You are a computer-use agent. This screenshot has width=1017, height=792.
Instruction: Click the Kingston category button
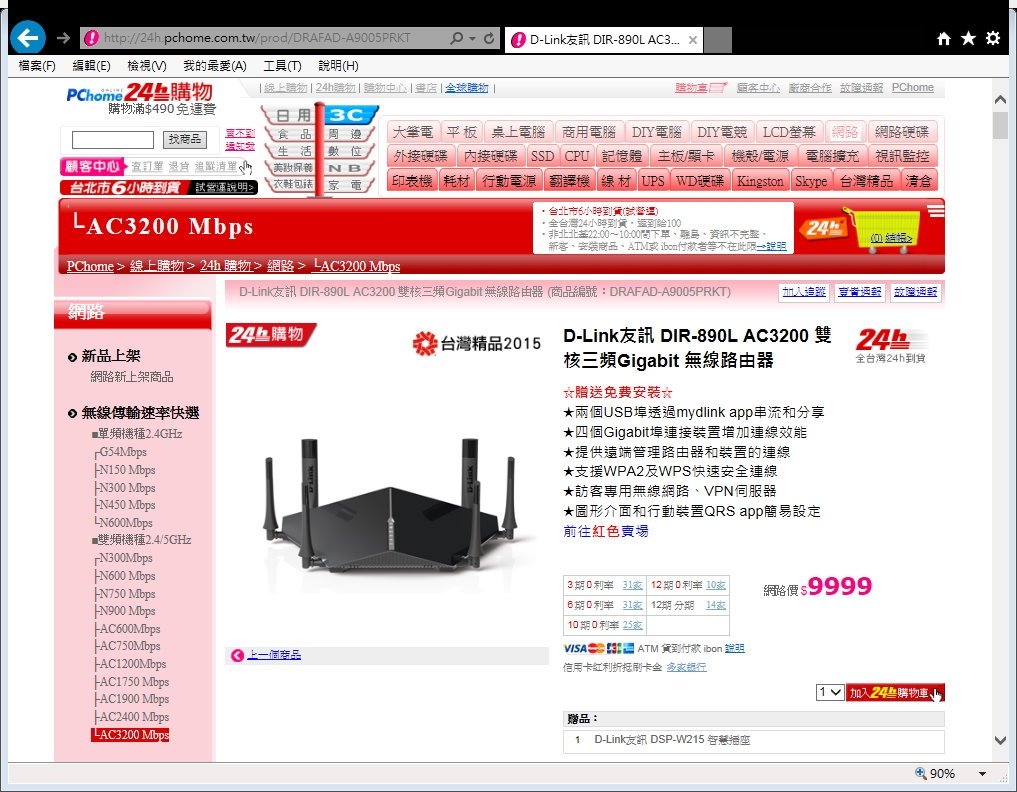[760, 181]
